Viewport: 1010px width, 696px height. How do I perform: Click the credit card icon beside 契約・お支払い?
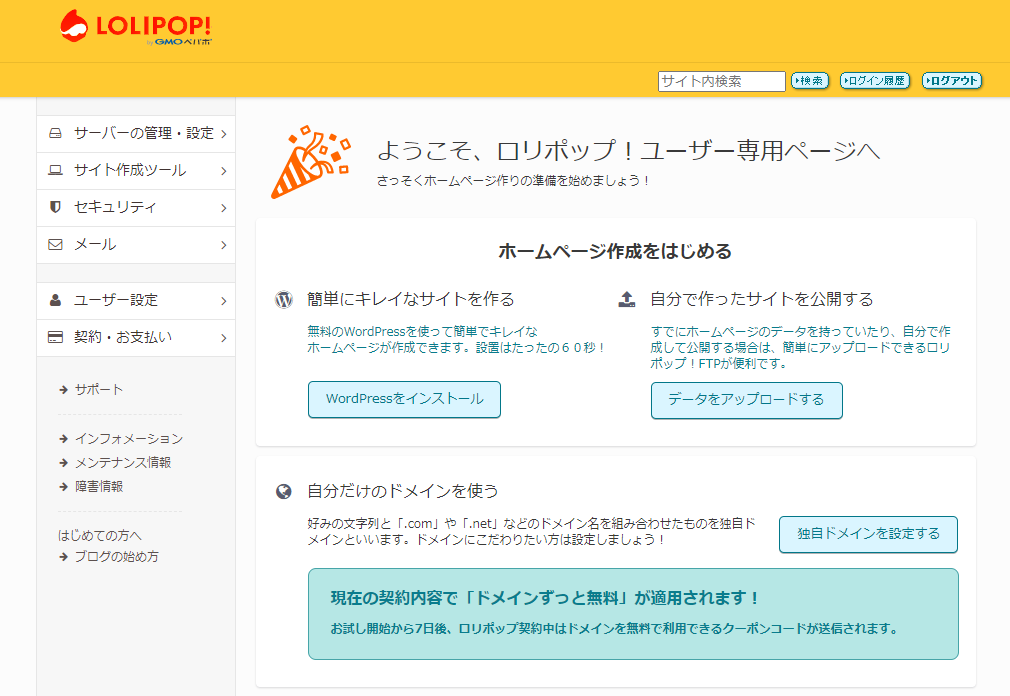[x=55, y=337]
